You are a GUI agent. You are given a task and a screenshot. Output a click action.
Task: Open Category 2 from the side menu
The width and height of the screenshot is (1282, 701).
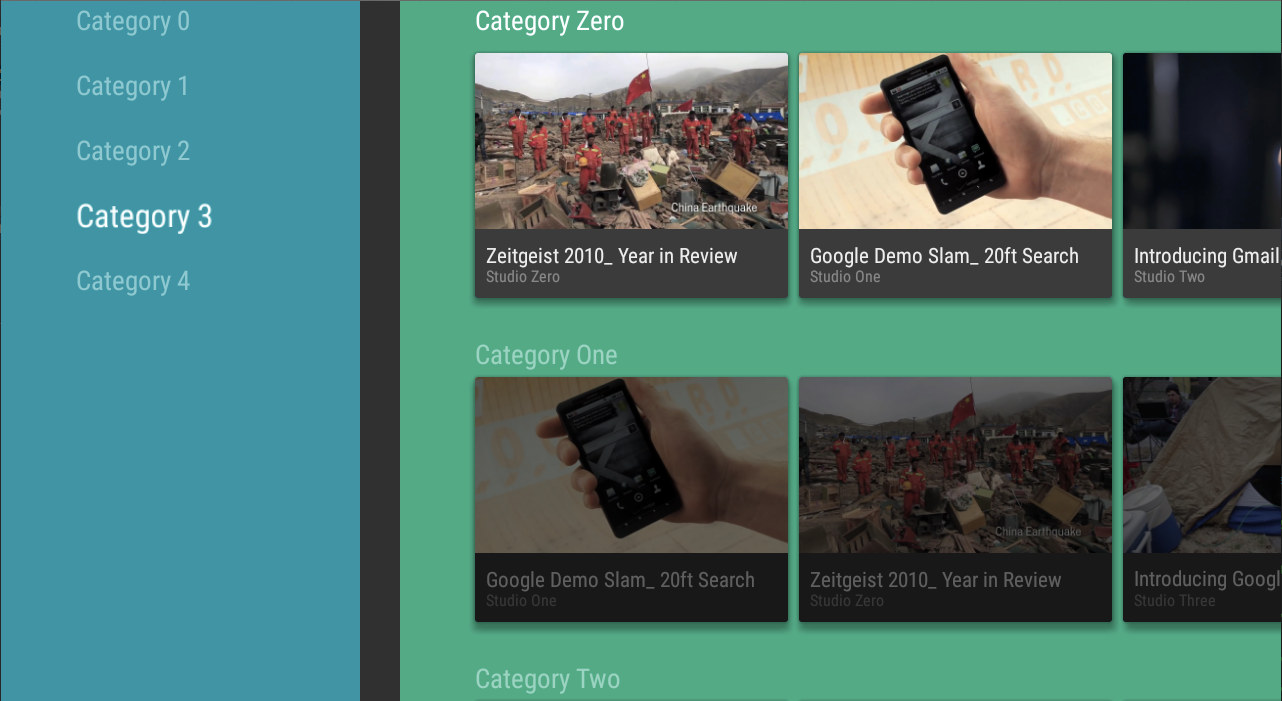tap(133, 151)
